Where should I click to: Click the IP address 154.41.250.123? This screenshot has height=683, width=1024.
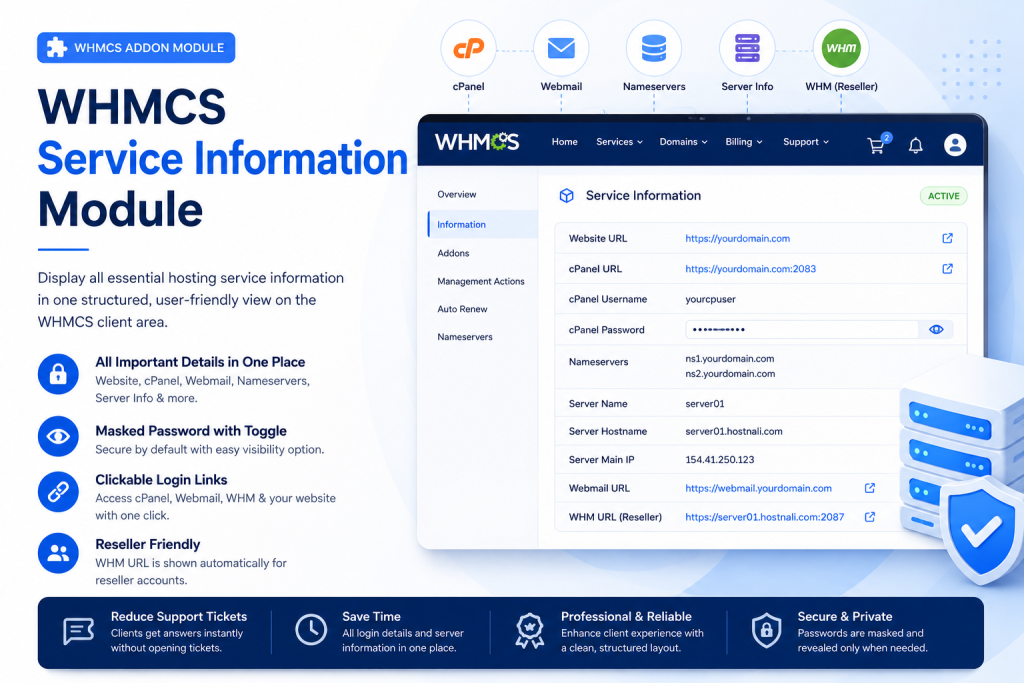(720, 460)
